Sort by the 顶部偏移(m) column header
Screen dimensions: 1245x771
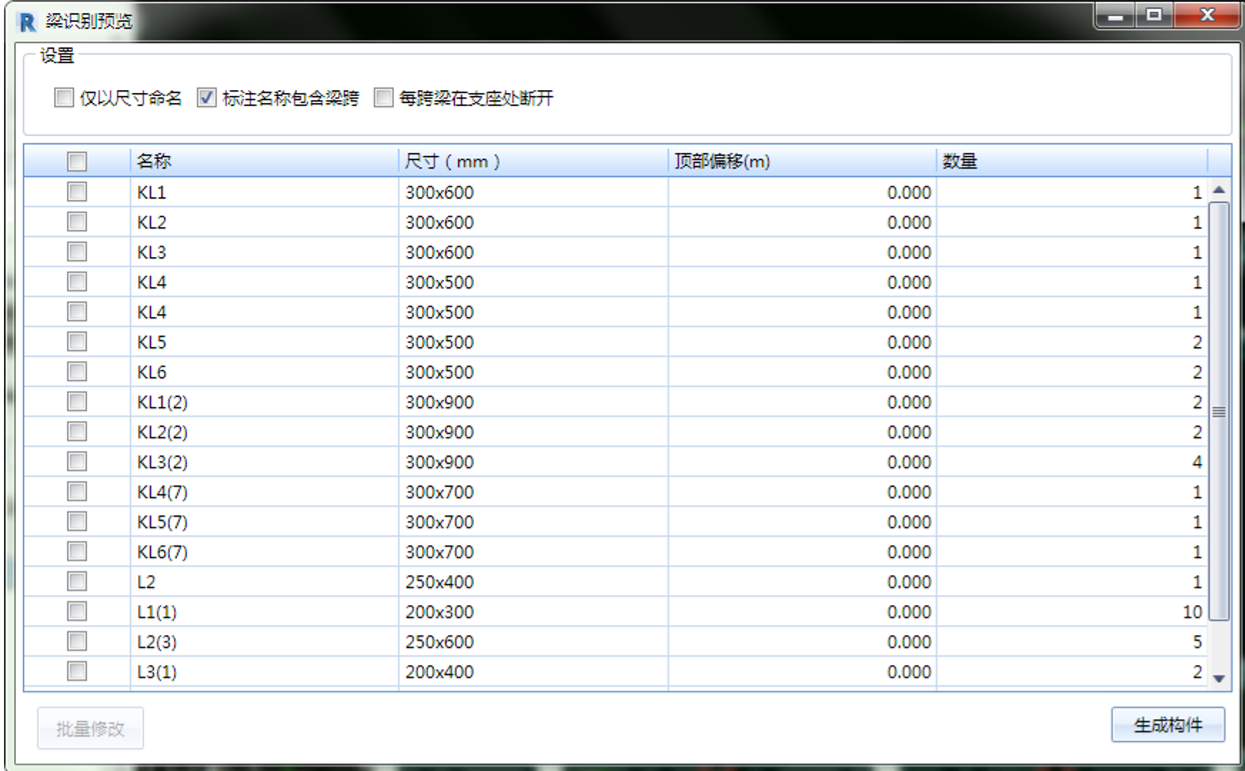tap(802, 161)
